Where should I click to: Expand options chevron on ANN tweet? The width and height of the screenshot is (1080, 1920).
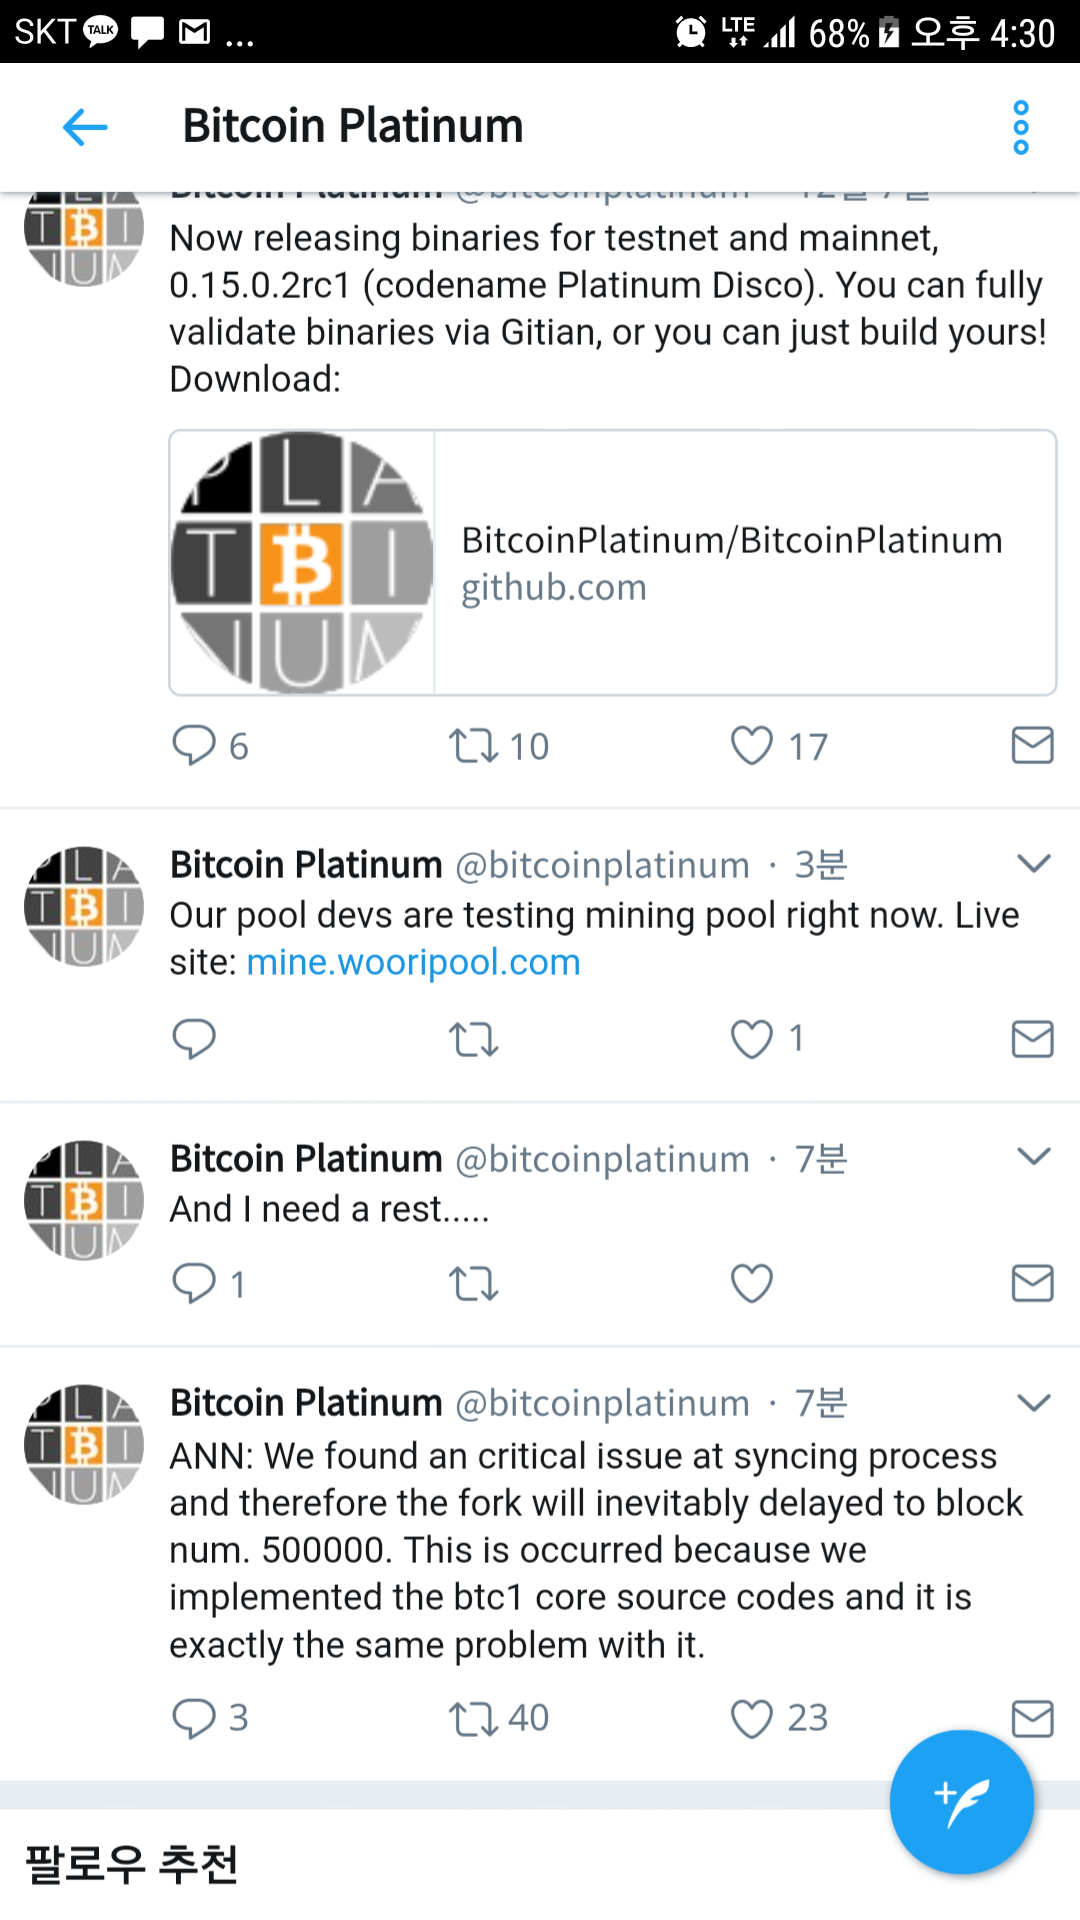coord(1033,1402)
